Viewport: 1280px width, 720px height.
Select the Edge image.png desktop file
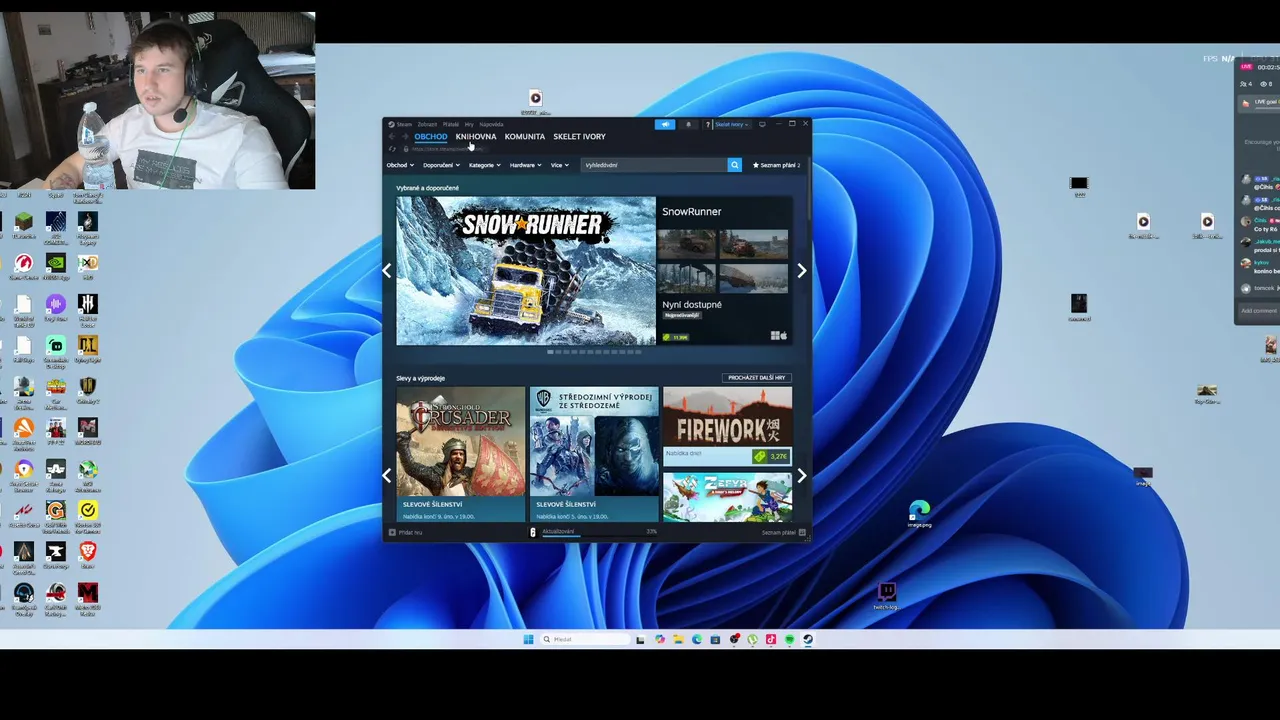coord(919,514)
